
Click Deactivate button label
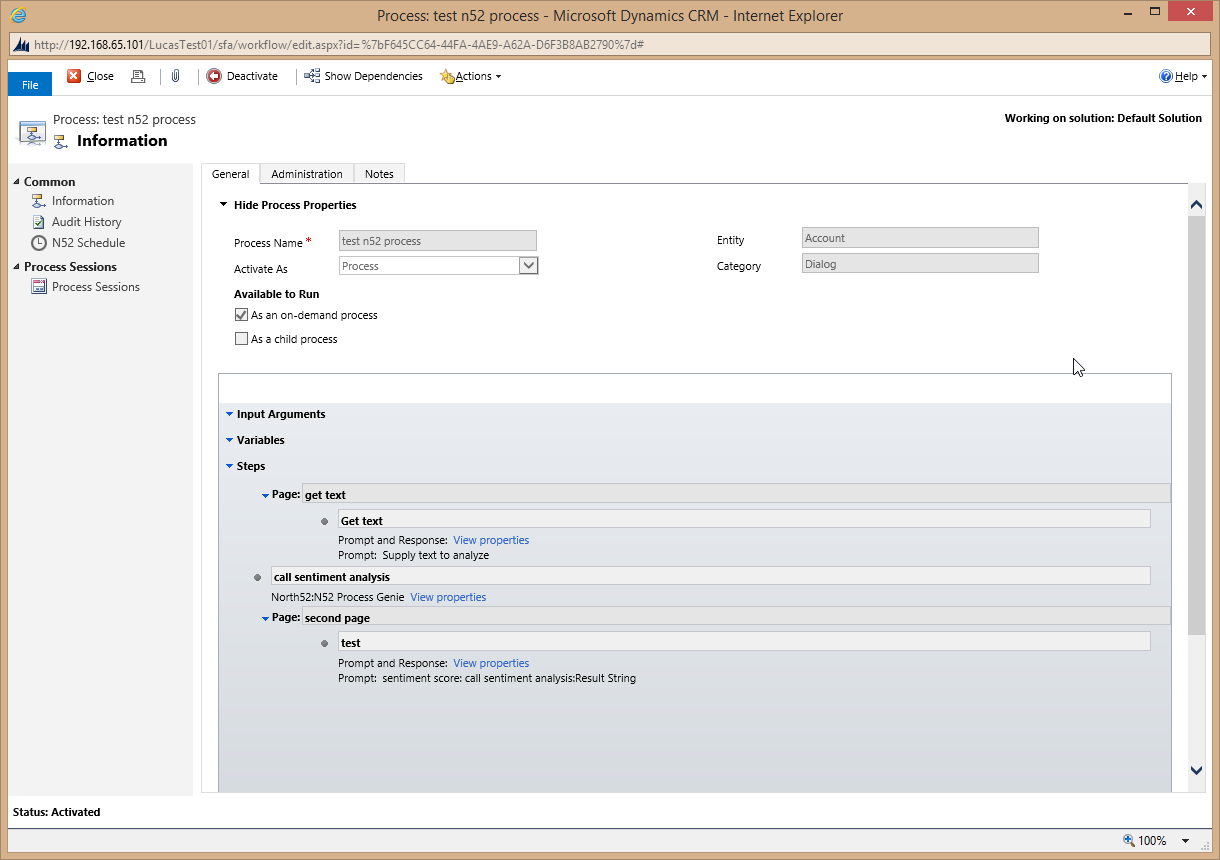(x=252, y=76)
